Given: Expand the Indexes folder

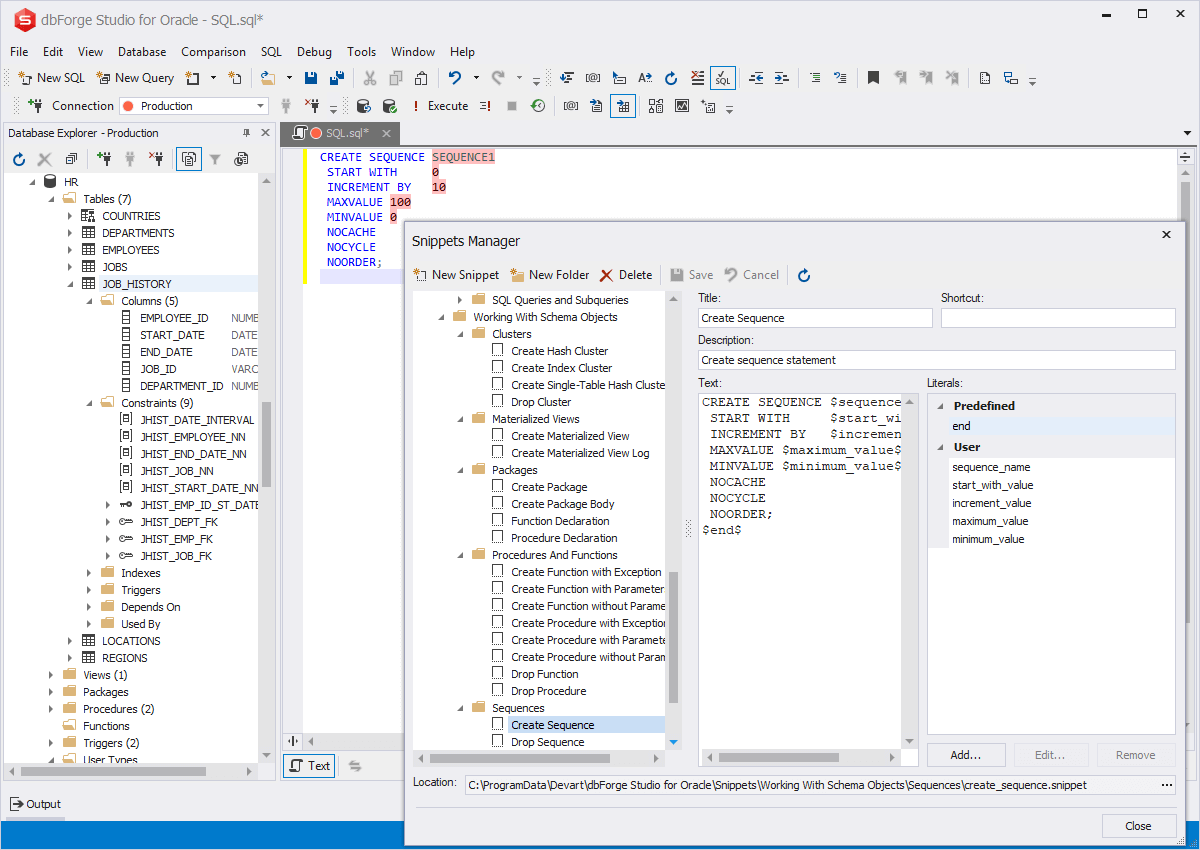Looking at the screenshot, I should tap(89, 573).
